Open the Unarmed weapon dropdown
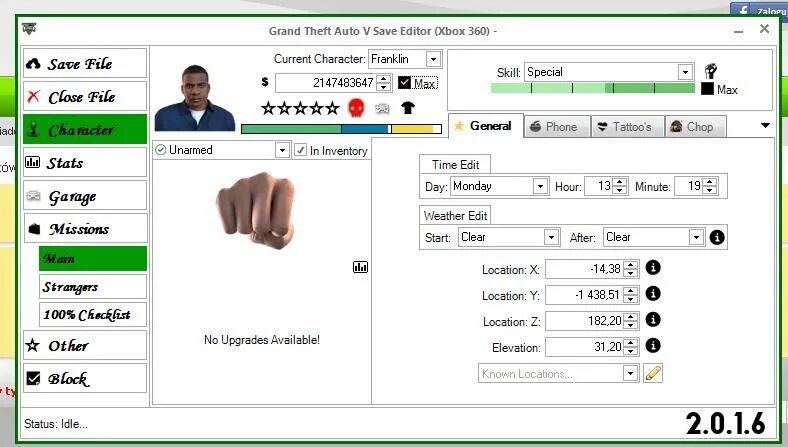 pos(282,150)
